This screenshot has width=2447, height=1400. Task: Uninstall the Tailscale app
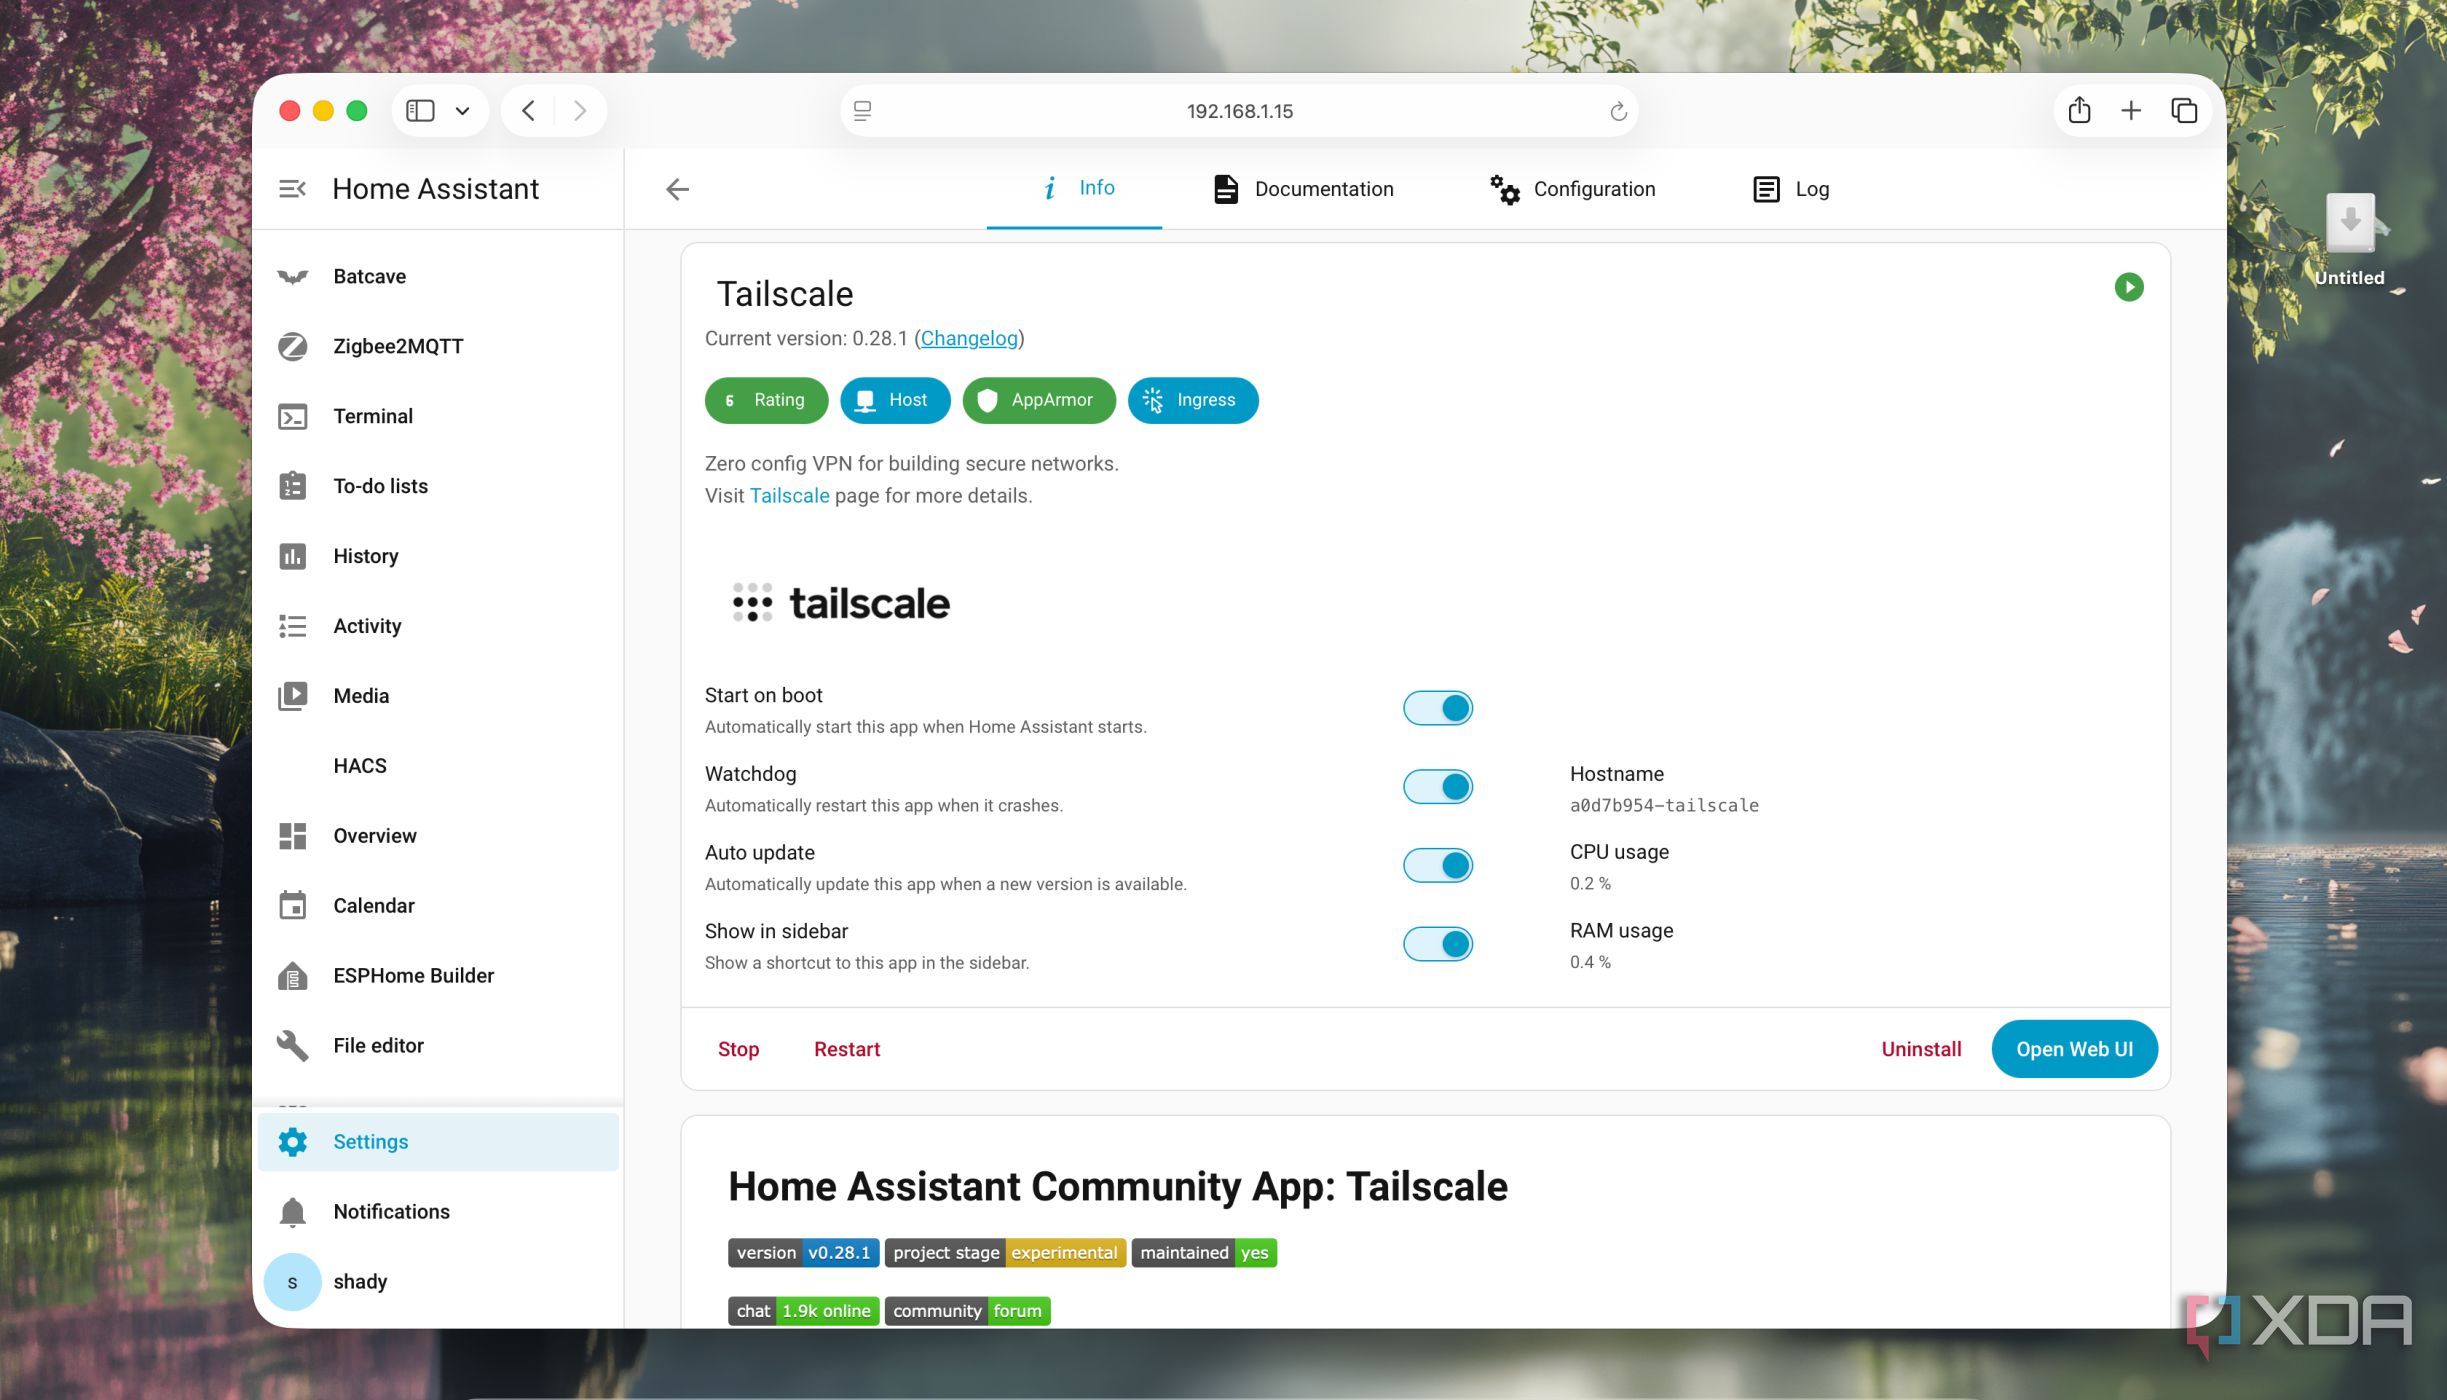(x=1921, y=1049)
